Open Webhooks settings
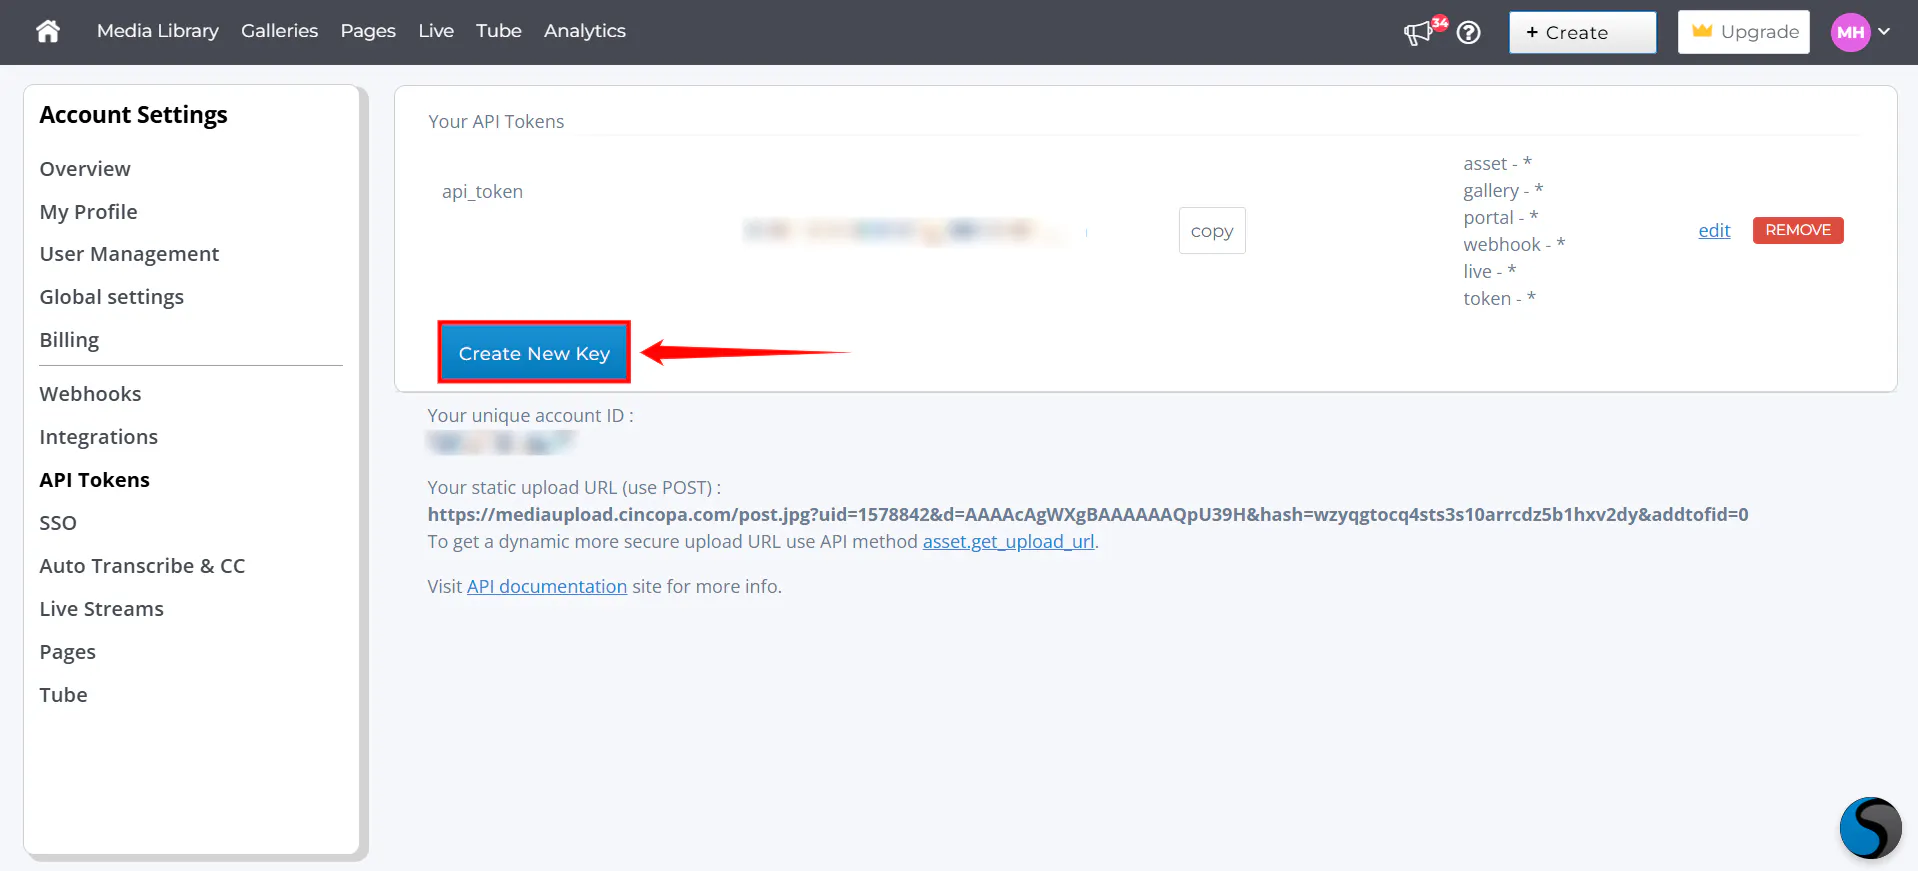 [91, 394]
